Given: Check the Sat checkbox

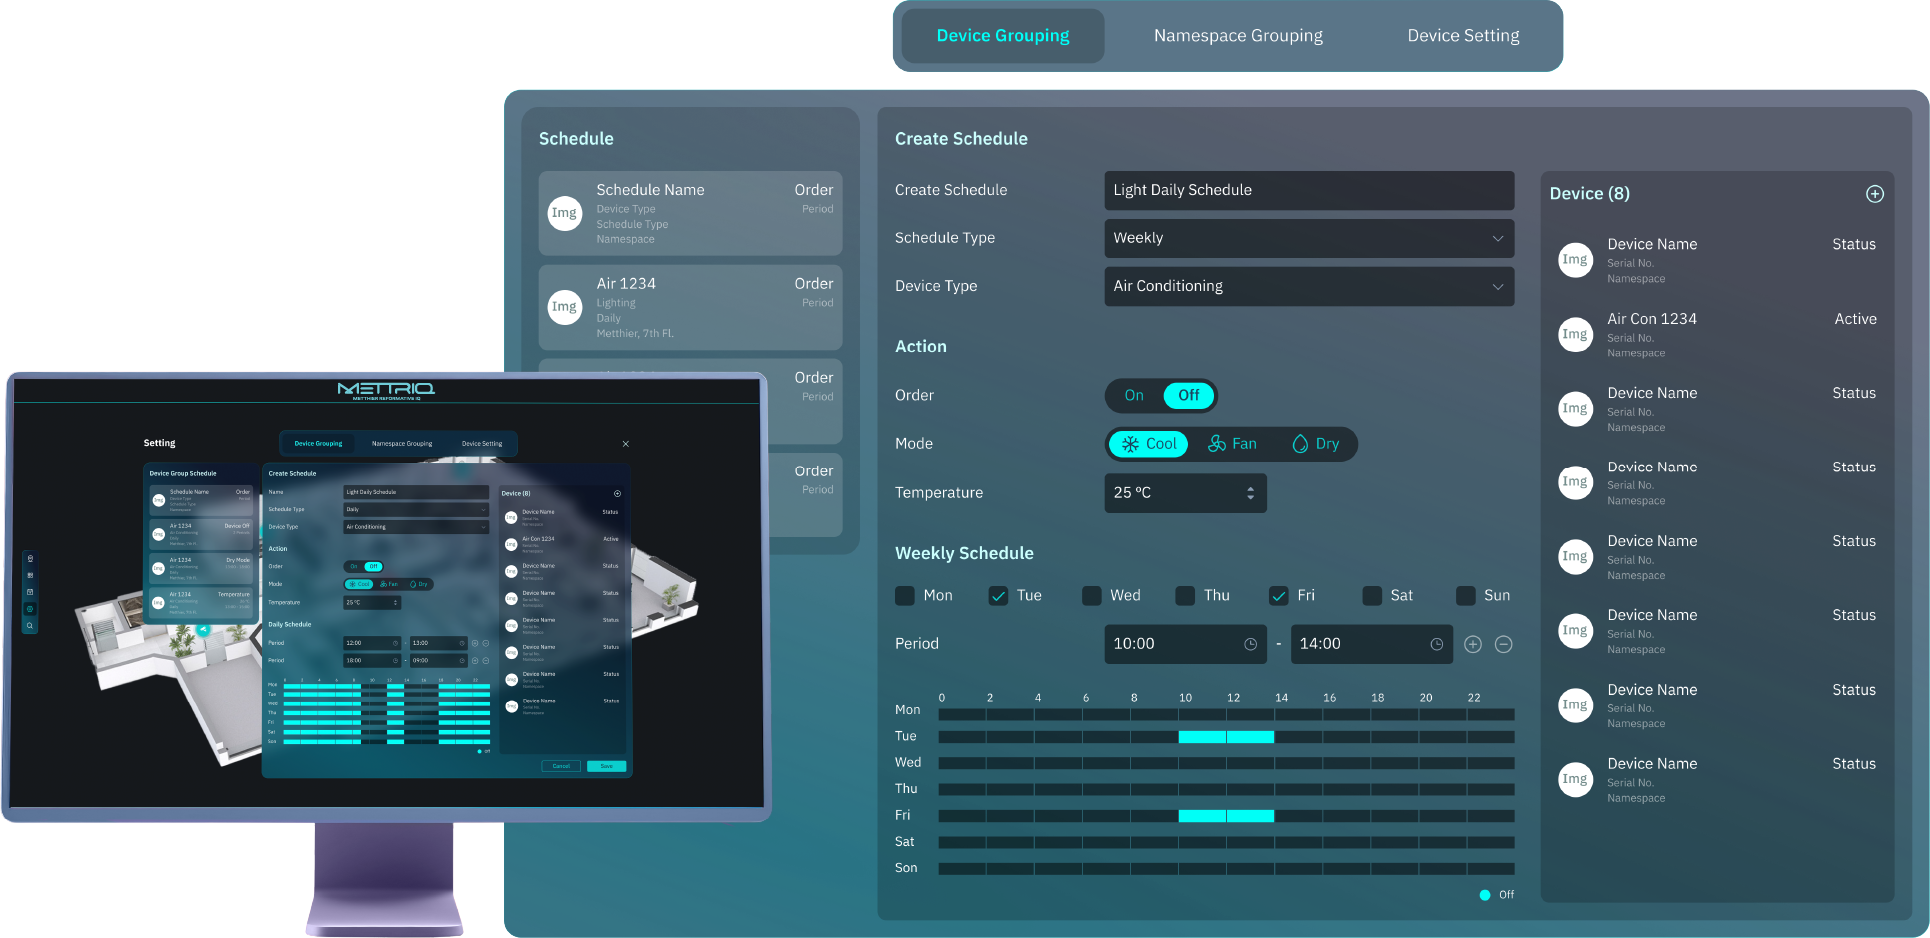Looking at the screenshot, I should [x=1372, y=596].
